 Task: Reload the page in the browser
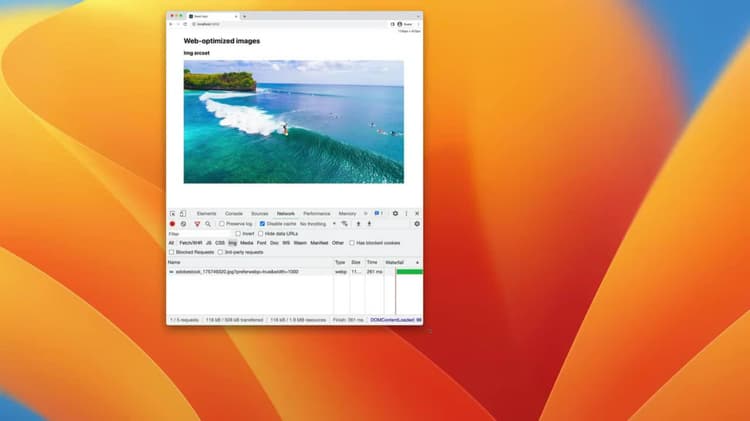click(185, 24)
